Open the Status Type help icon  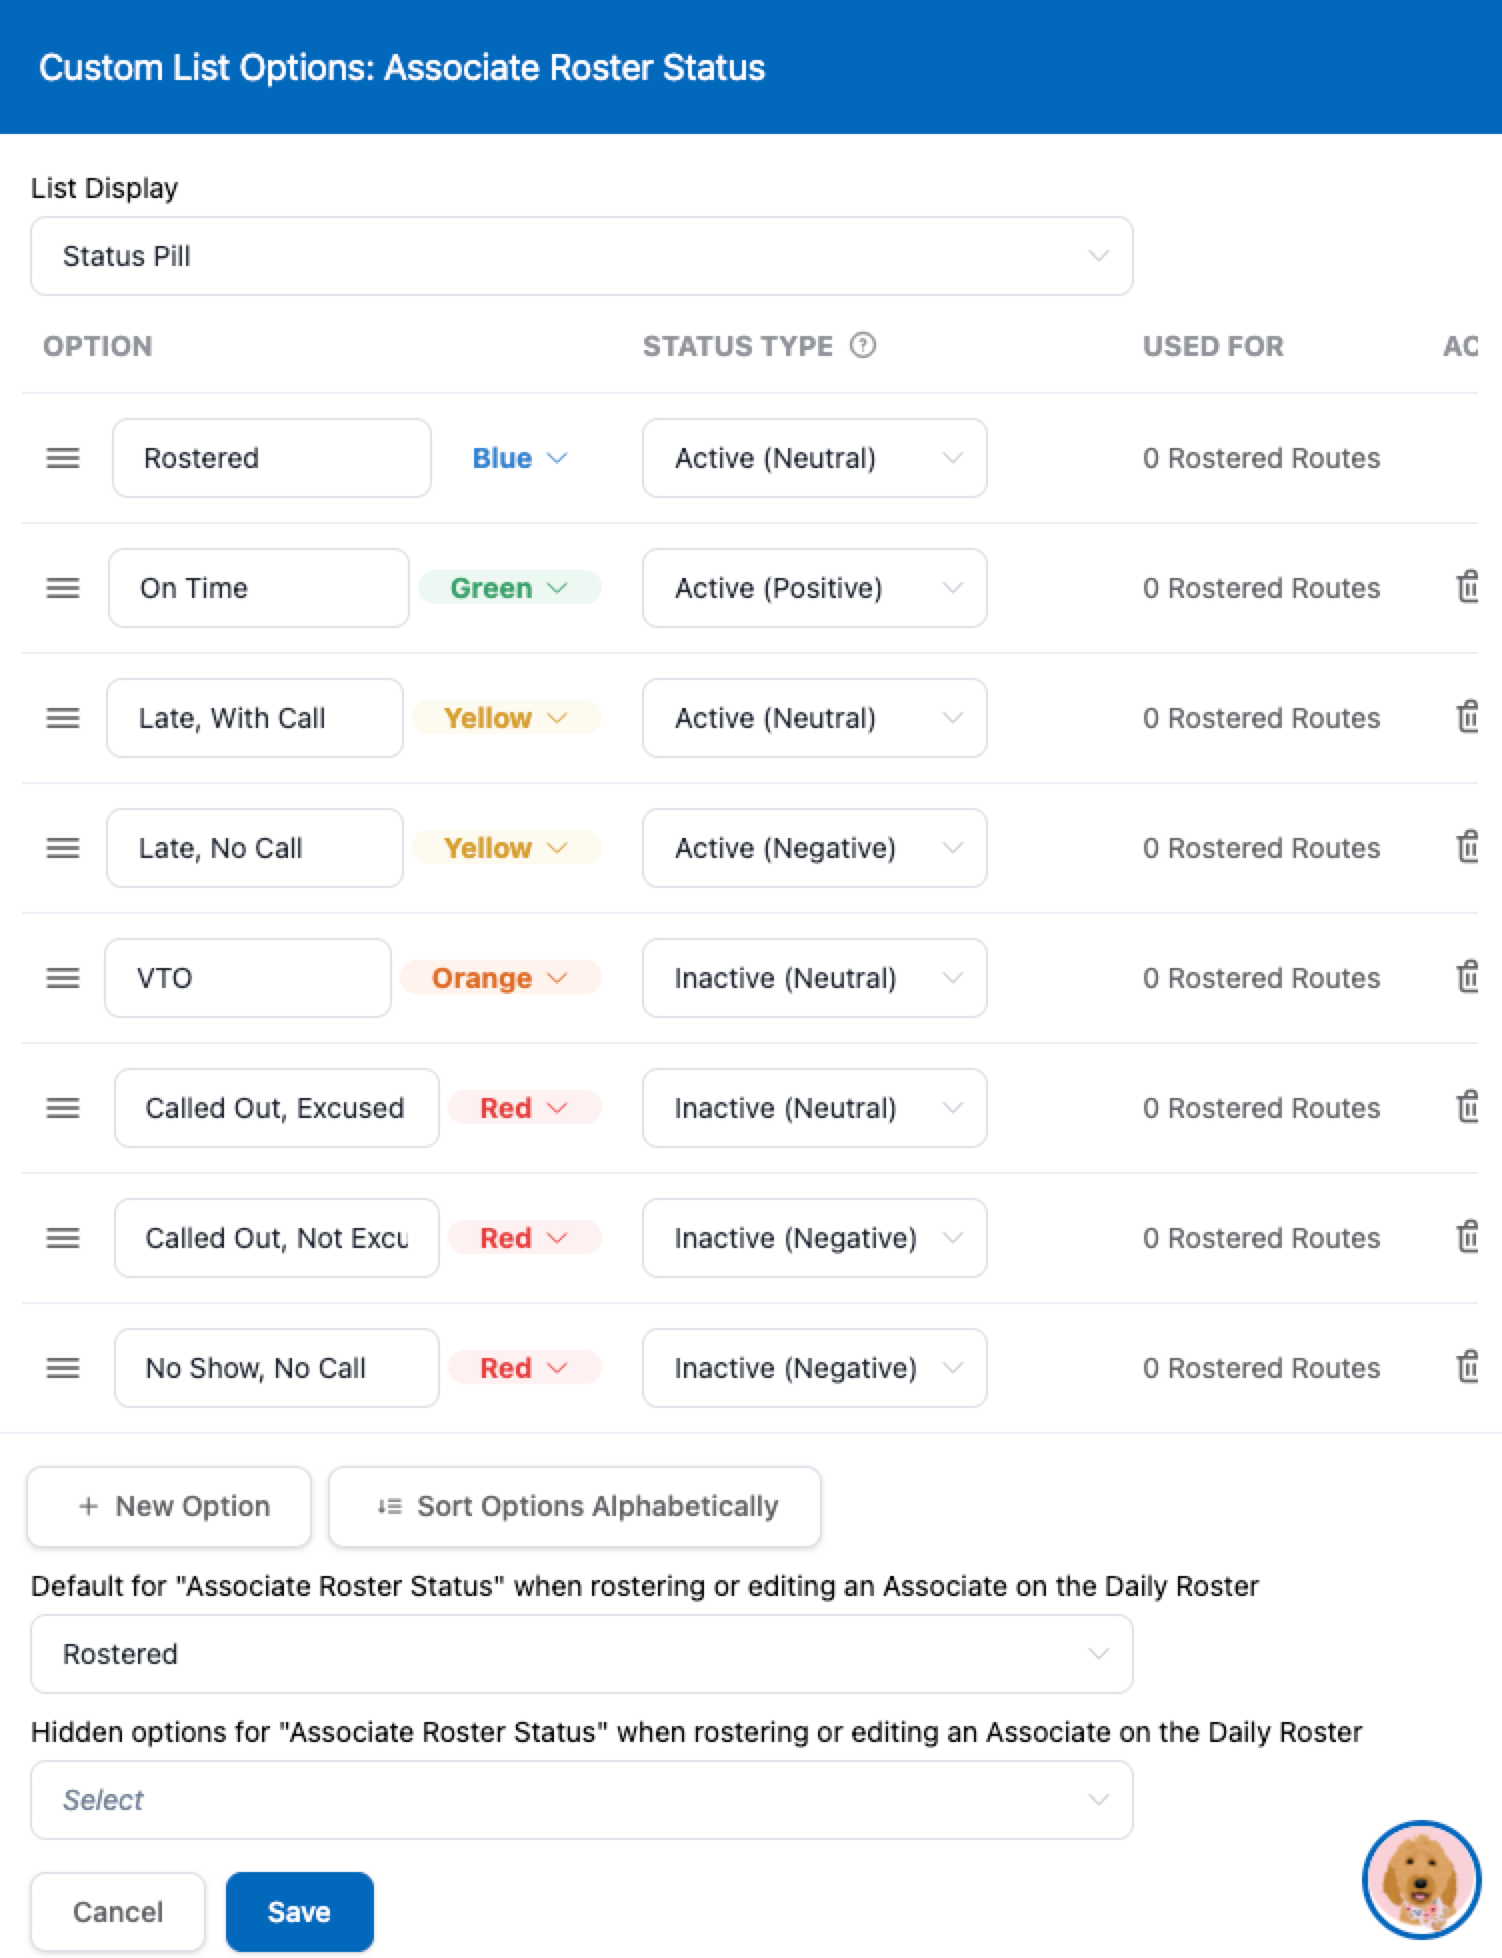[x=863, y=345]
